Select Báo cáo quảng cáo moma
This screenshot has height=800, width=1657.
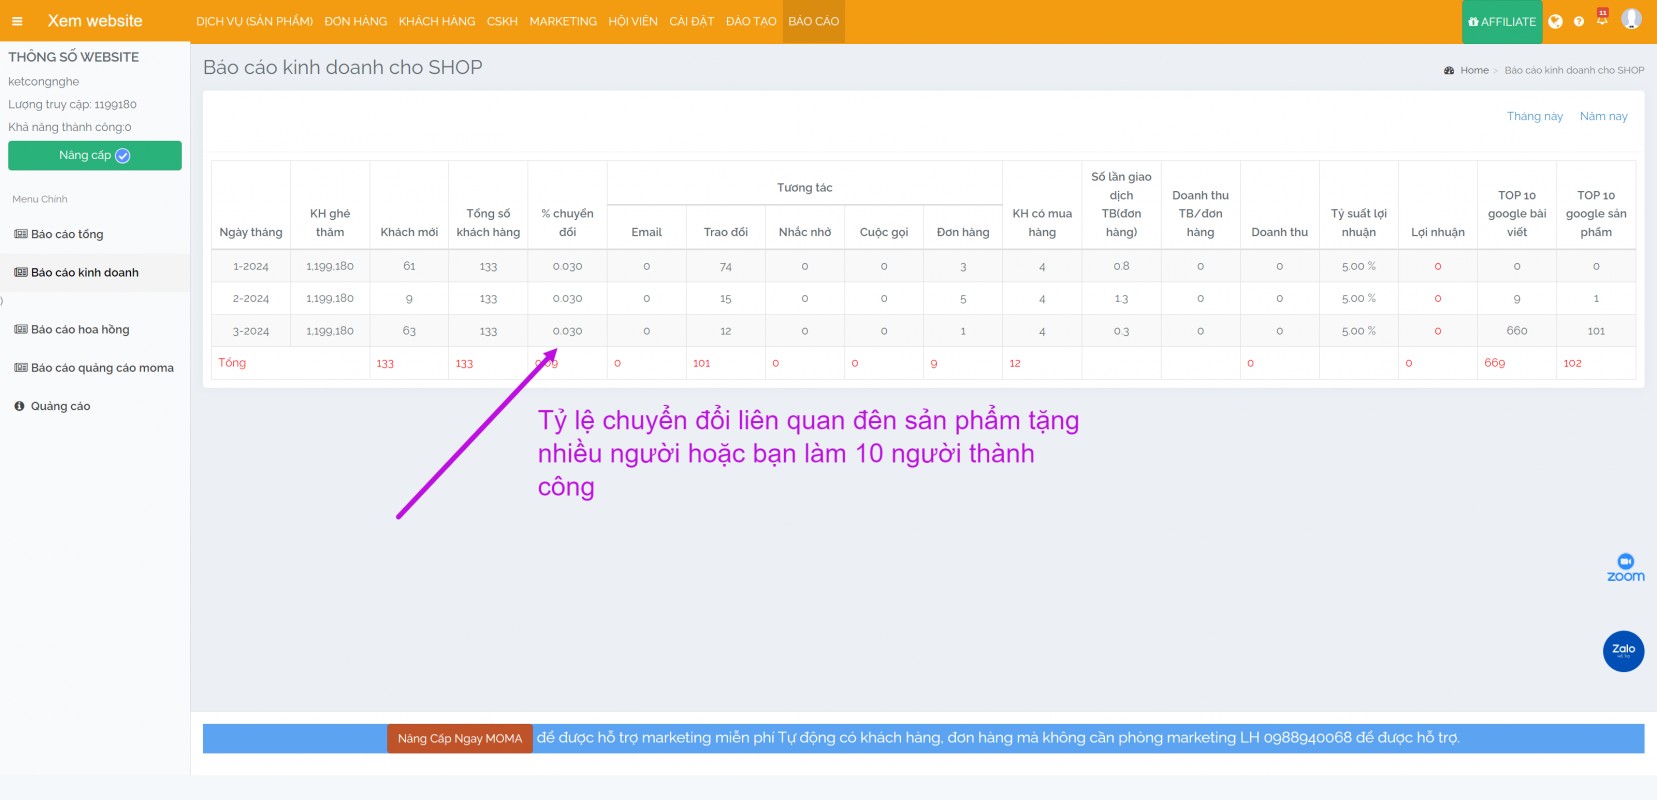click(x=102, y=368)
